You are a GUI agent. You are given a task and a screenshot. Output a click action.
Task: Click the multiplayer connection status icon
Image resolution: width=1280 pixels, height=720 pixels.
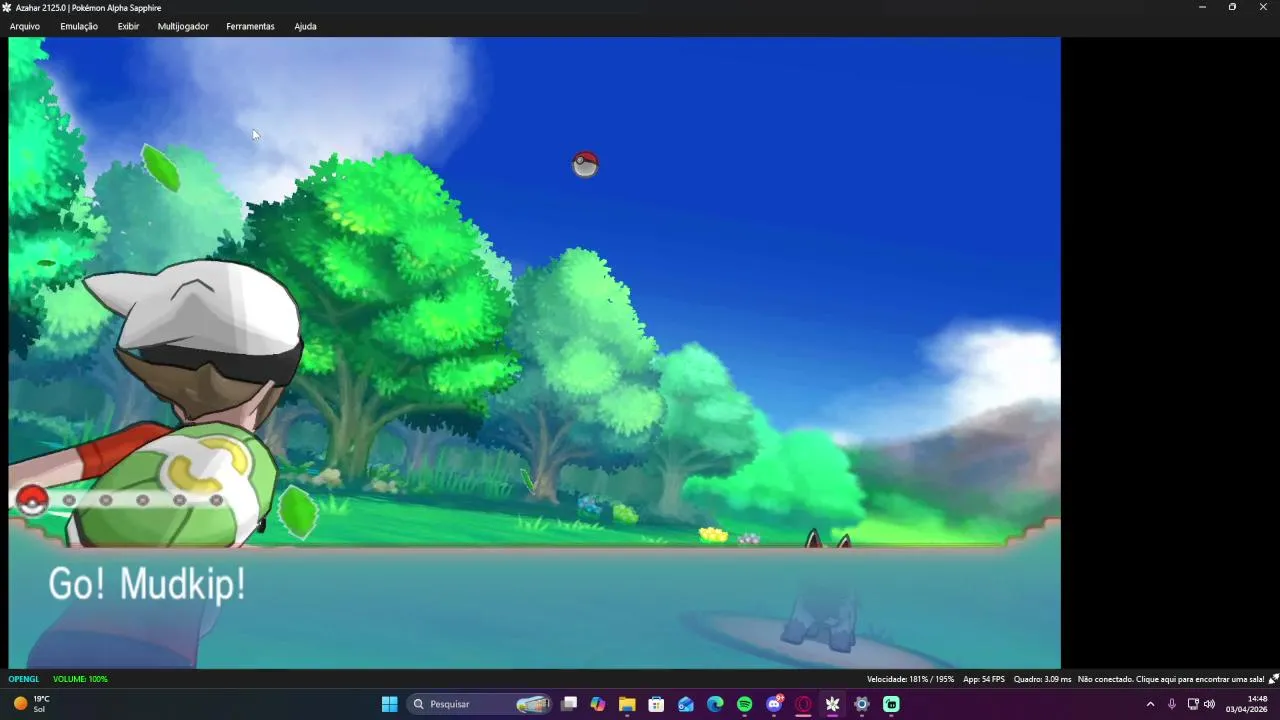1273,679
